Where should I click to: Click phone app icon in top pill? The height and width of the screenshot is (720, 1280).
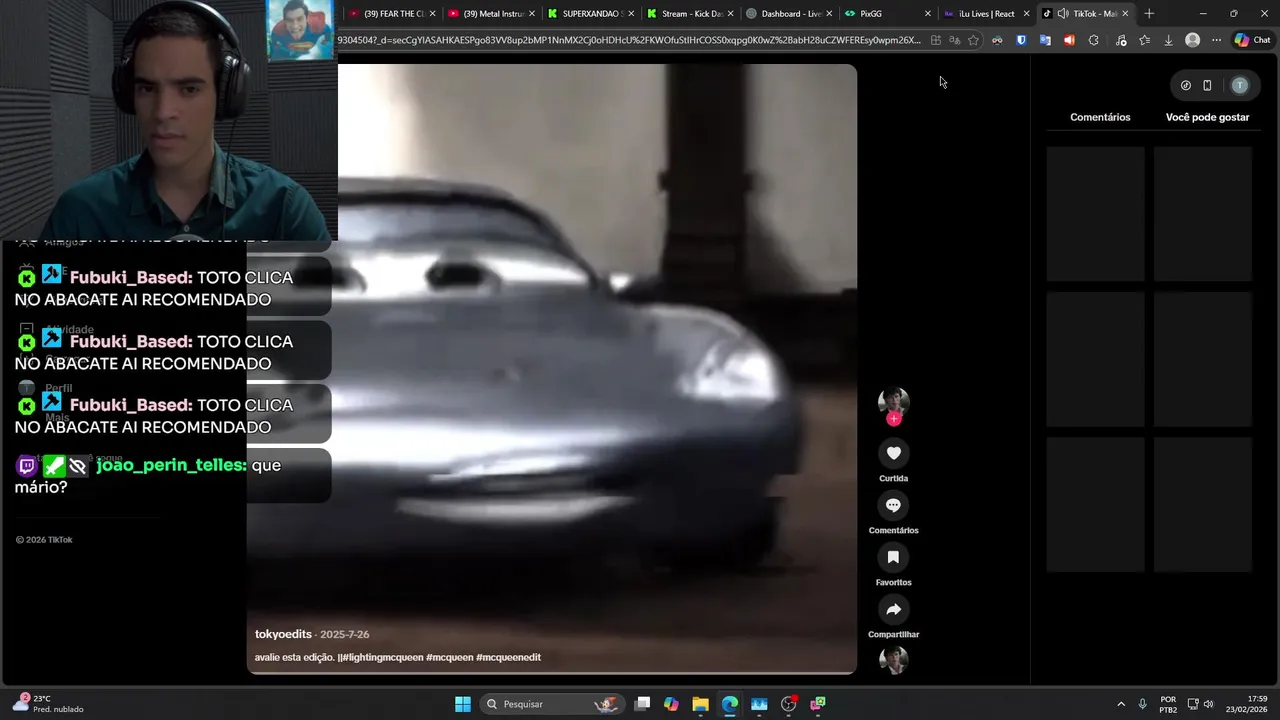(x=1207, y=85)
